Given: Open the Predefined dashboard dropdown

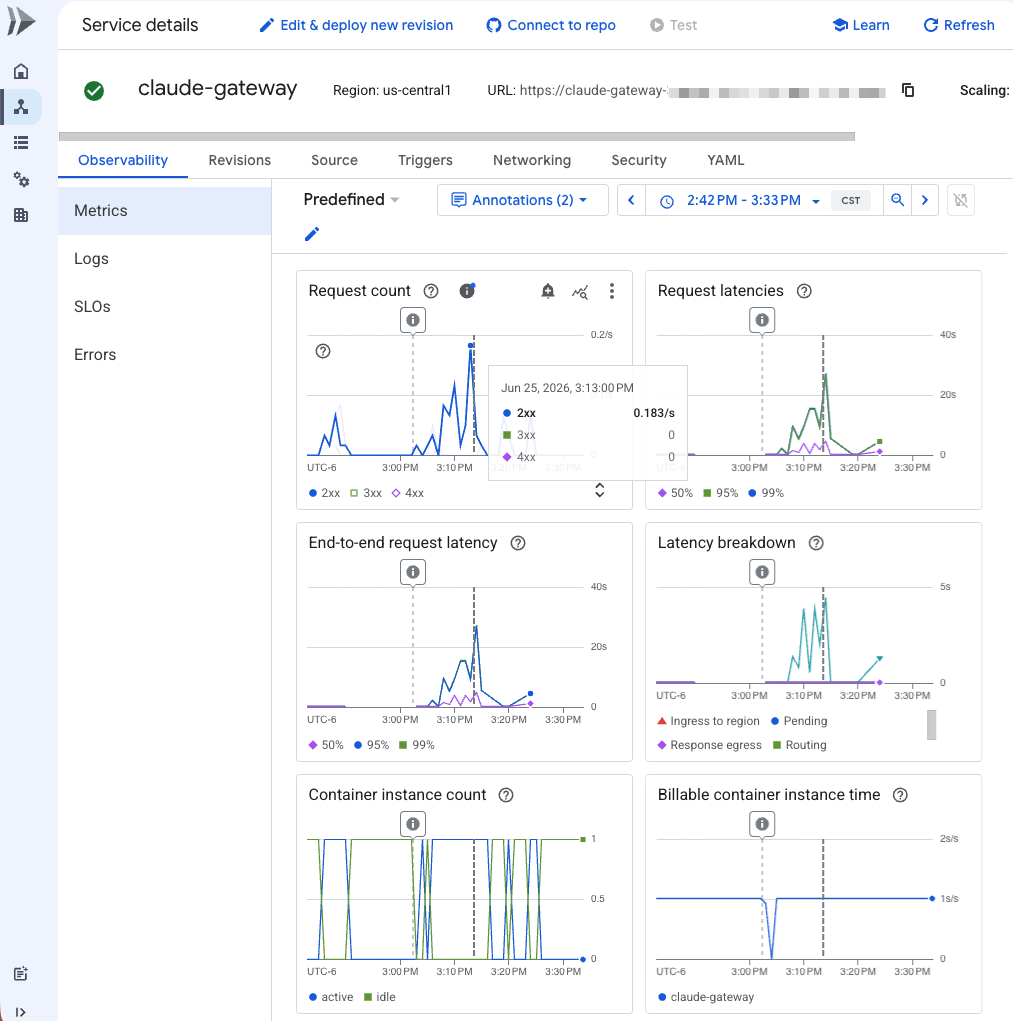Looking at the screenshot, I should (x=352, y=200).
